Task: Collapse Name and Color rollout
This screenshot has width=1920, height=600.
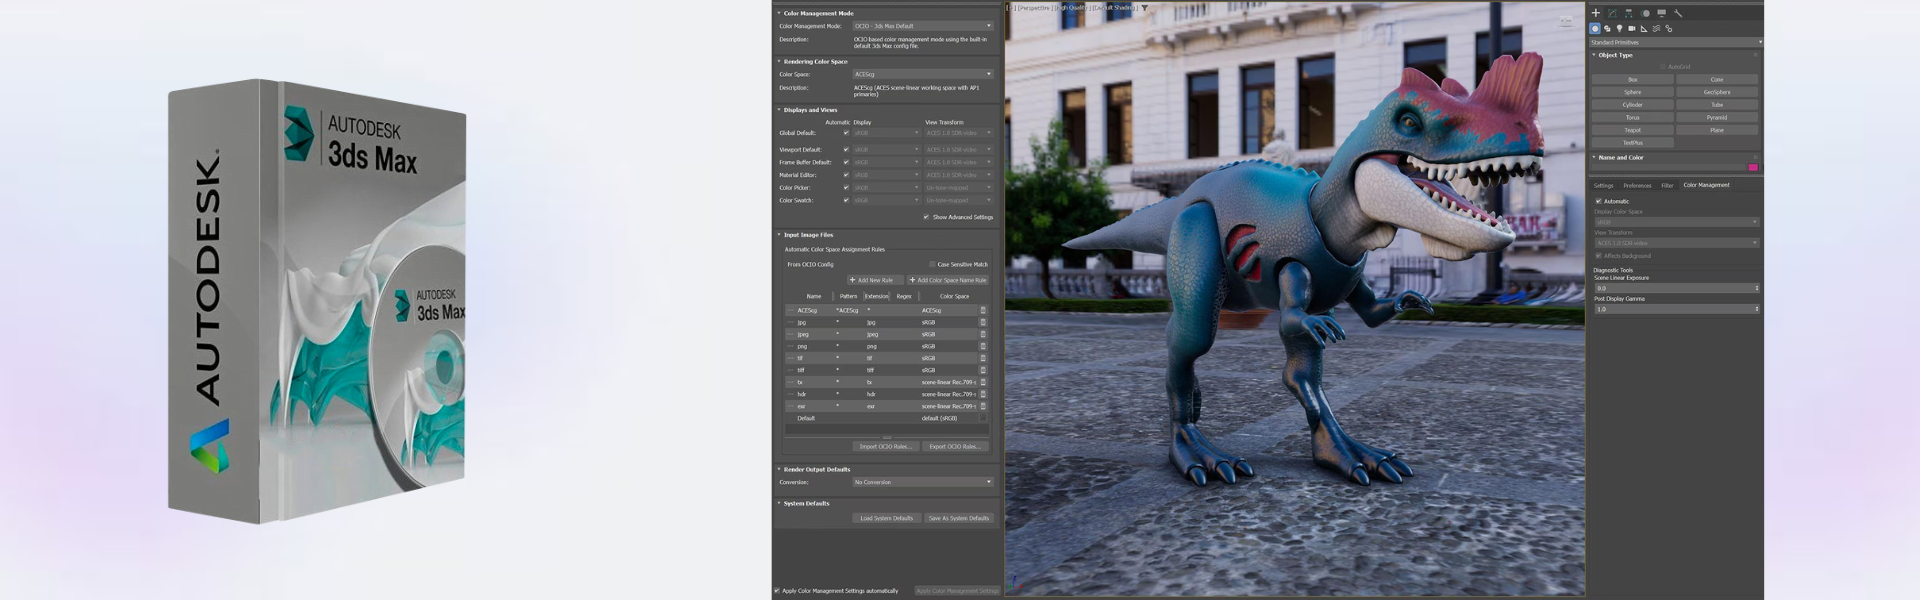Action: [1594, 157]
